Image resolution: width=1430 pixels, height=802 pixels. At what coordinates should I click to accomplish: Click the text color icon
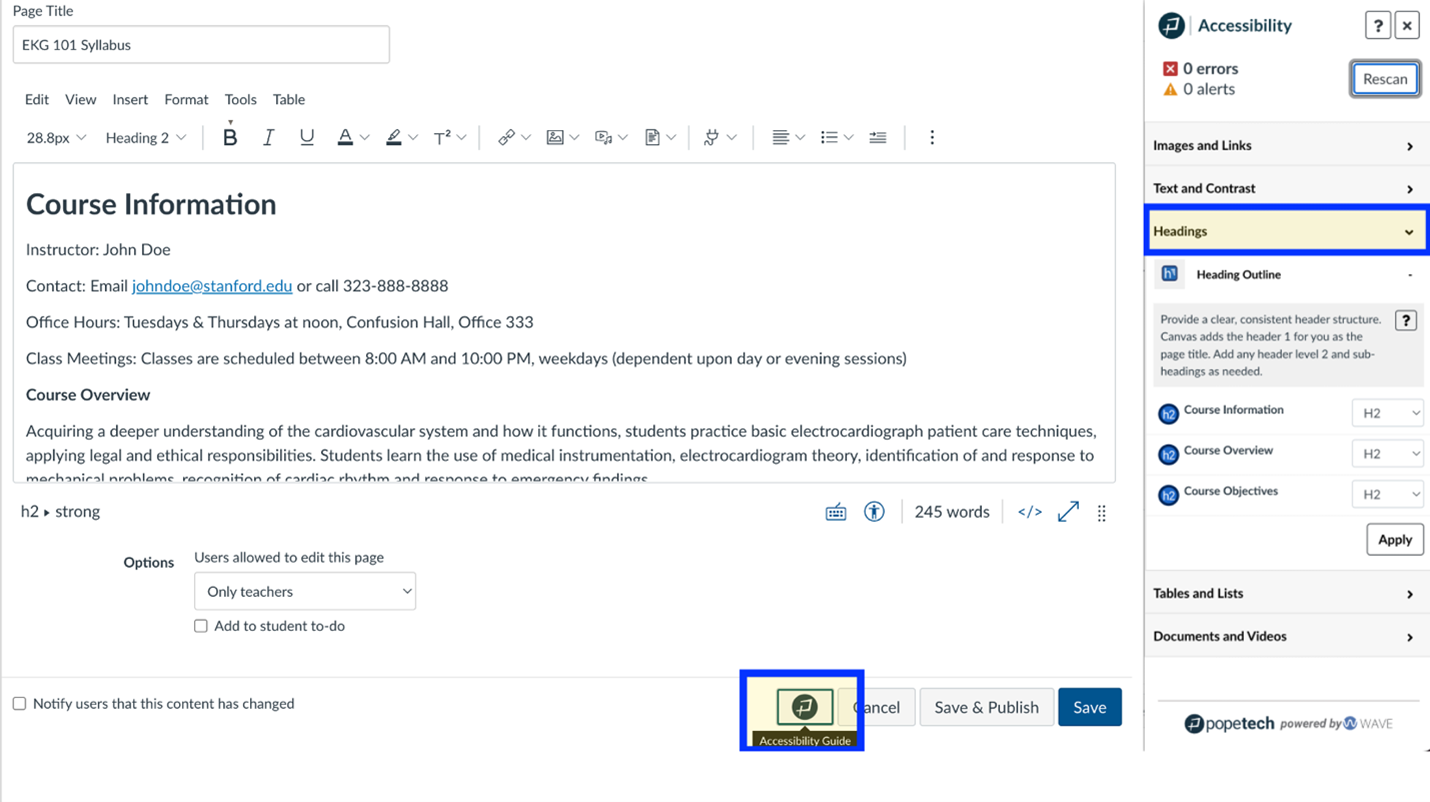pos(345,137)
